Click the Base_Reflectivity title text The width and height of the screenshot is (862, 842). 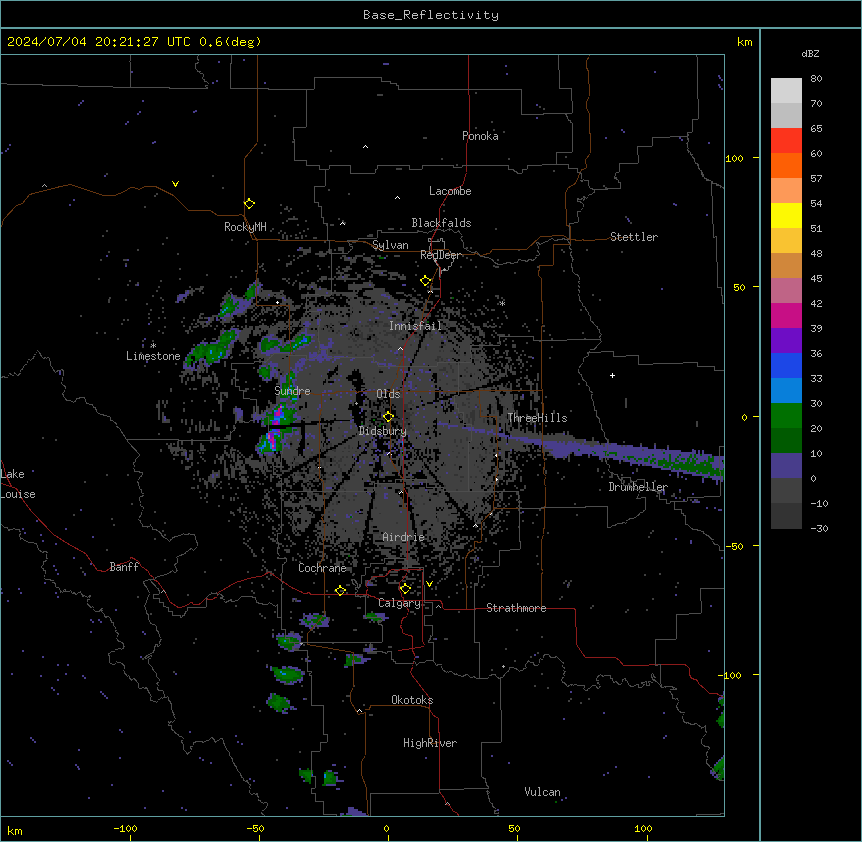click(431, 15)
